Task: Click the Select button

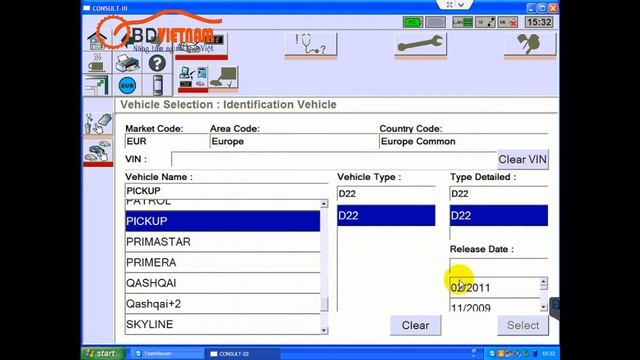Action: coord(523,325)
